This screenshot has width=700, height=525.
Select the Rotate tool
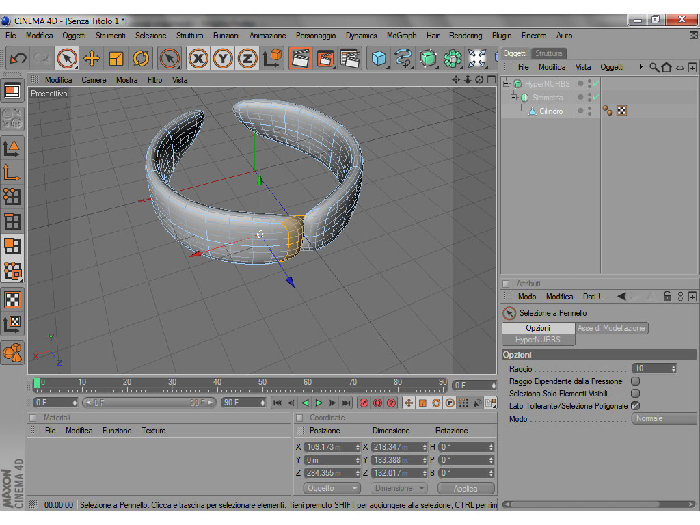click(141, 58)
